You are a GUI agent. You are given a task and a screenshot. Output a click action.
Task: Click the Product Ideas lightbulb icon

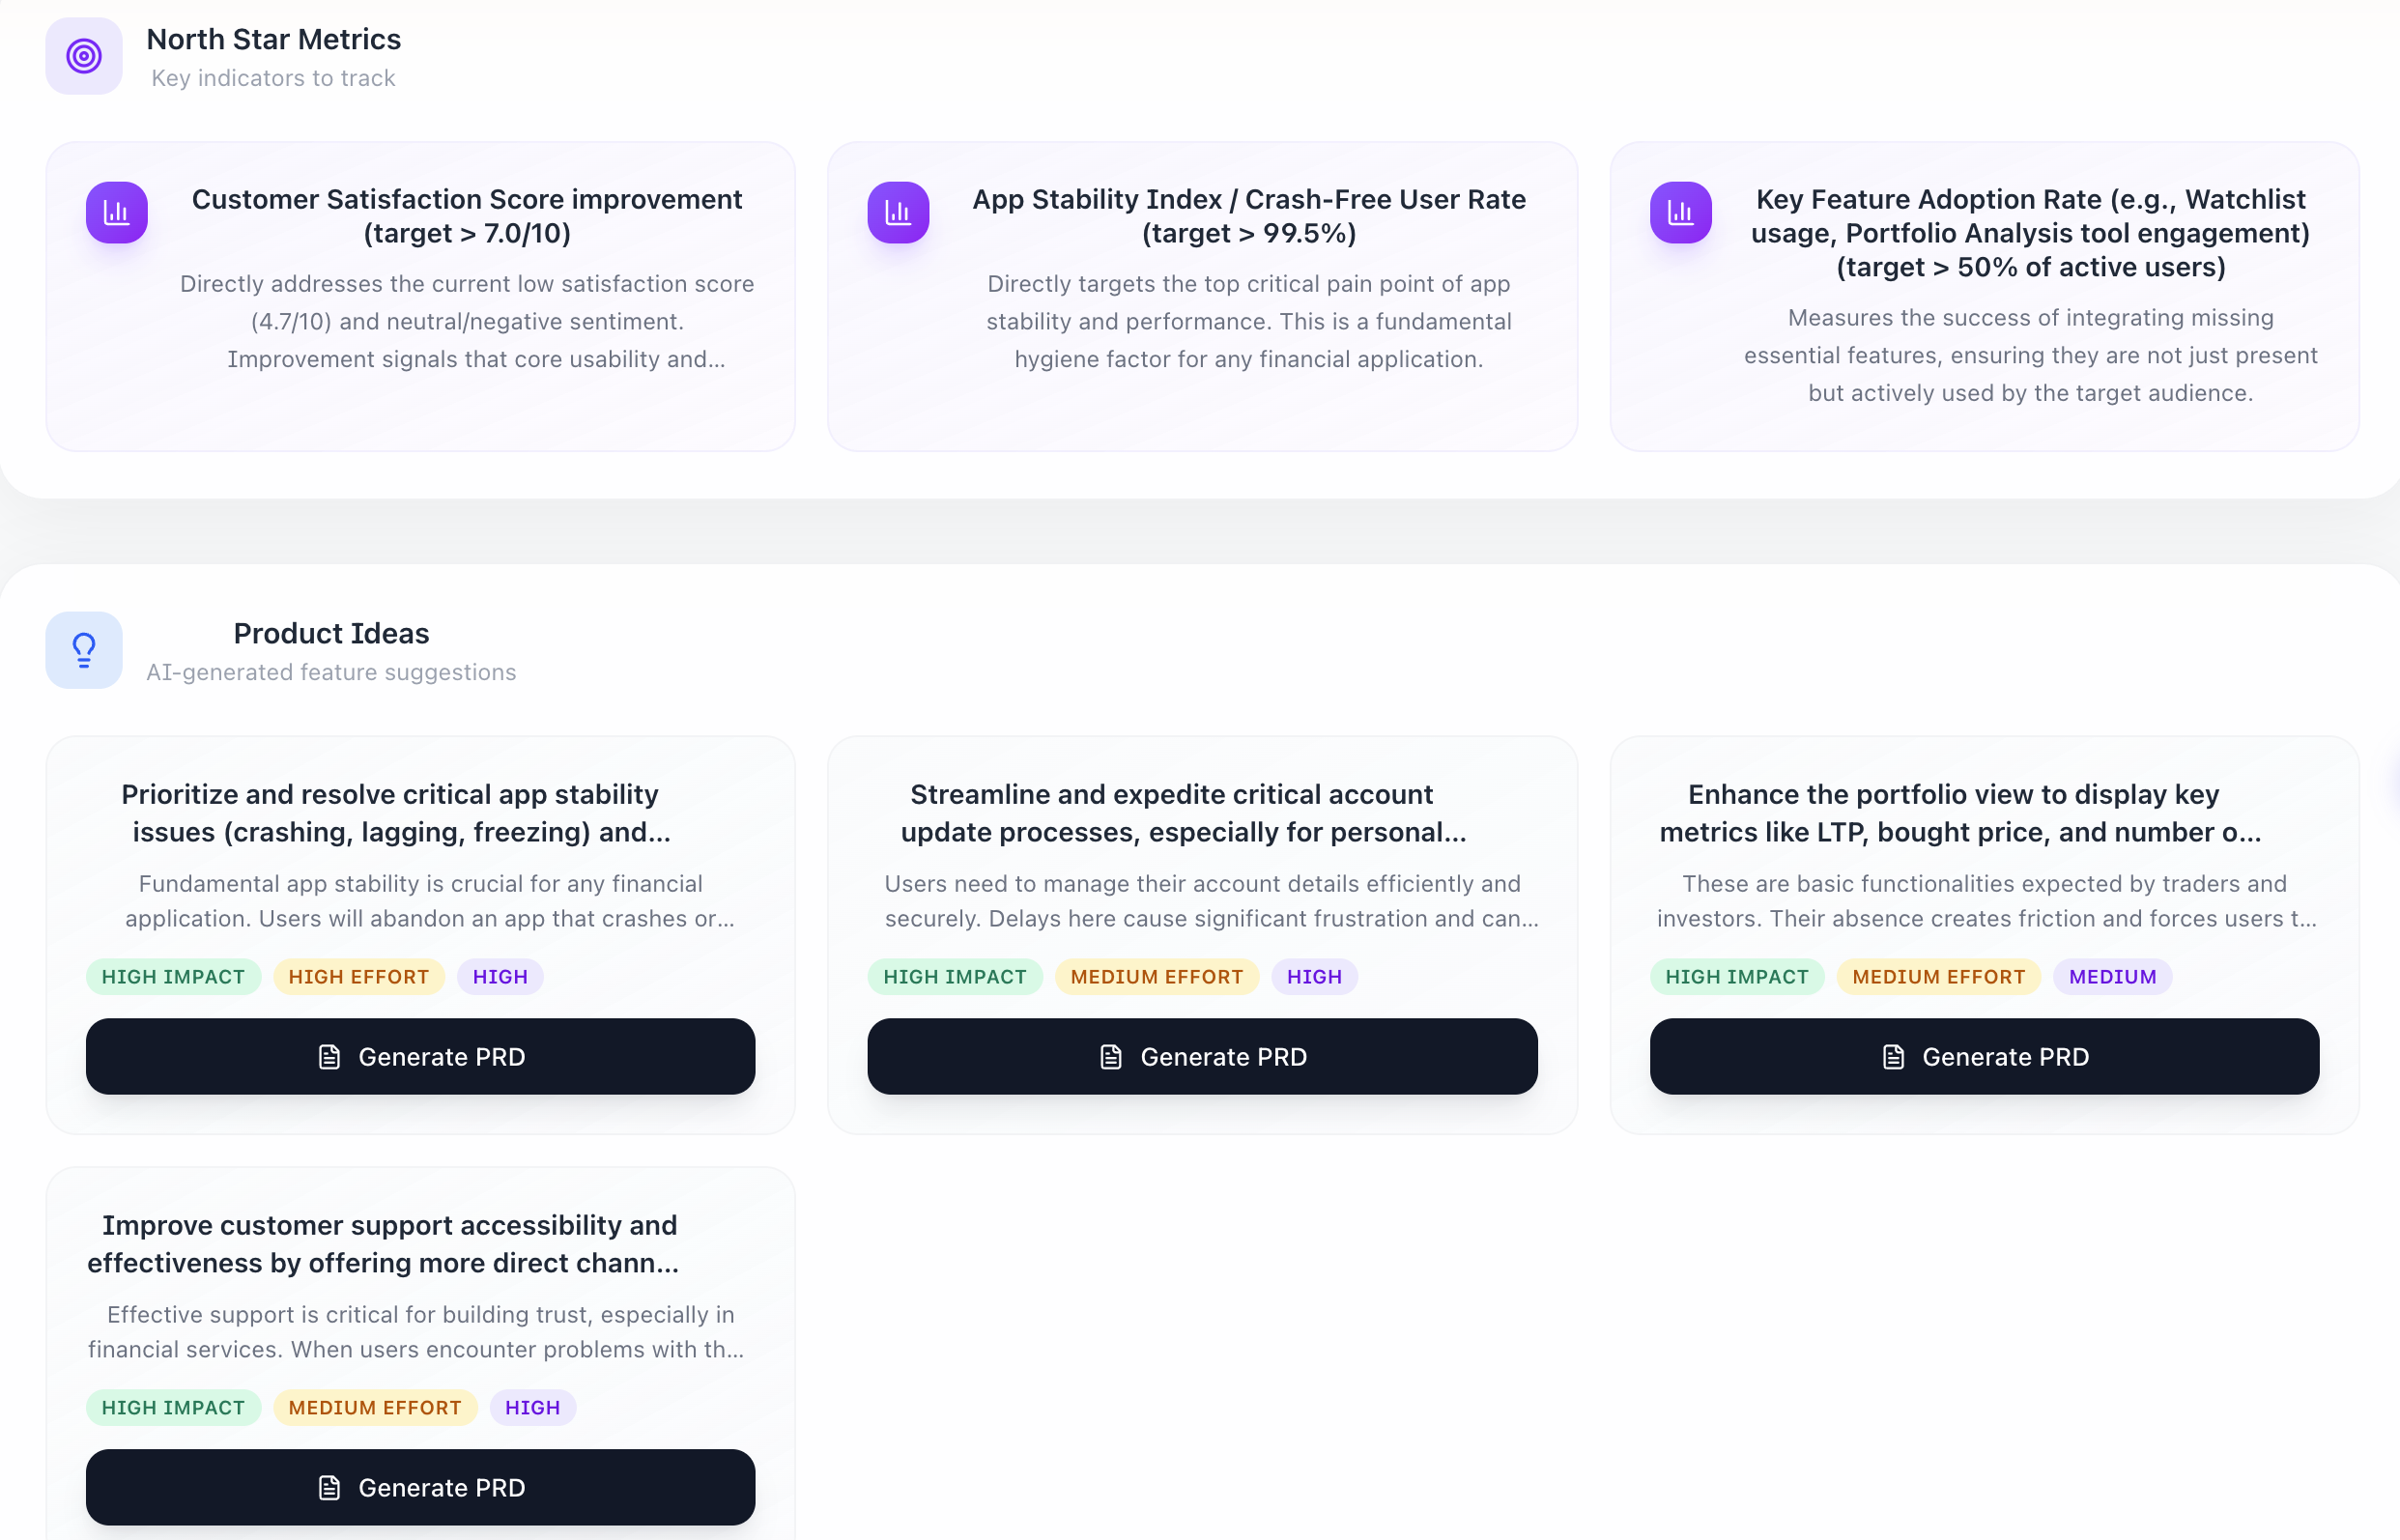[83, 649]
